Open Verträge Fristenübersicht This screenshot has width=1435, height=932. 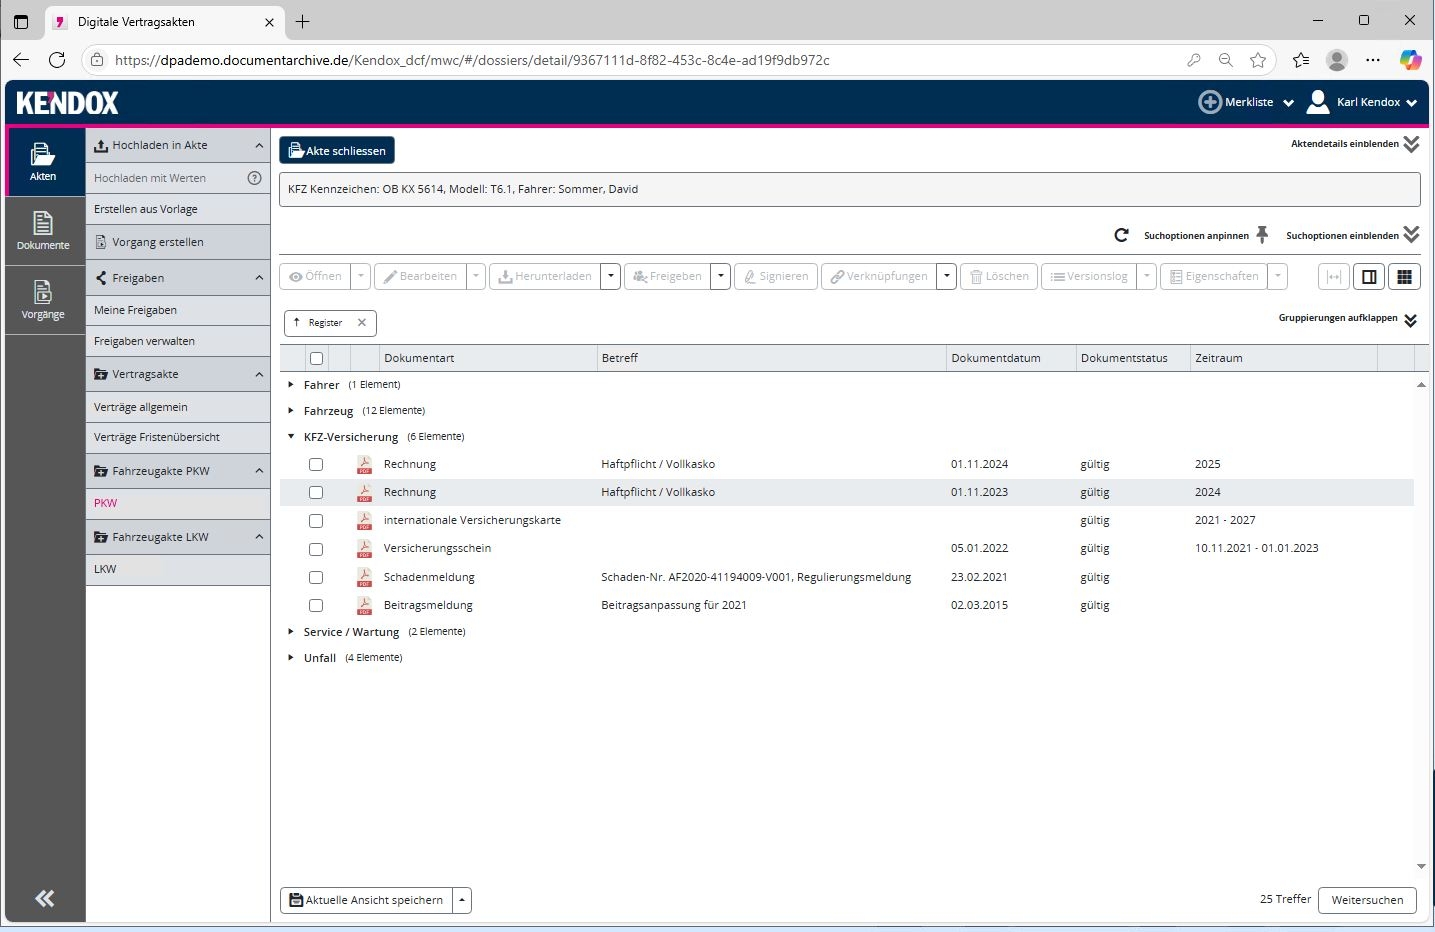(x=178, y=437)
